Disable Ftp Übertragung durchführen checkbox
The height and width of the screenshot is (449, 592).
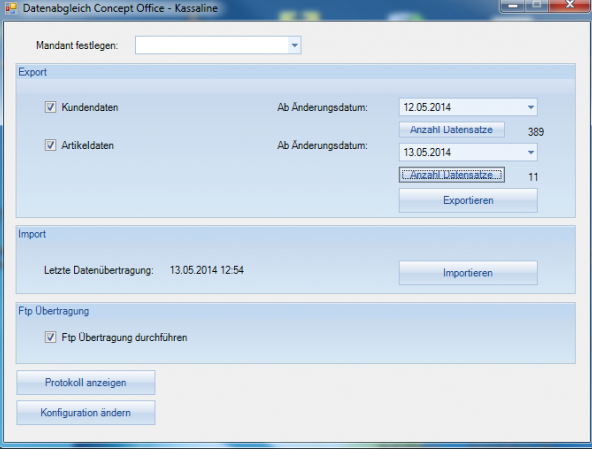click(x=50, y=337)
